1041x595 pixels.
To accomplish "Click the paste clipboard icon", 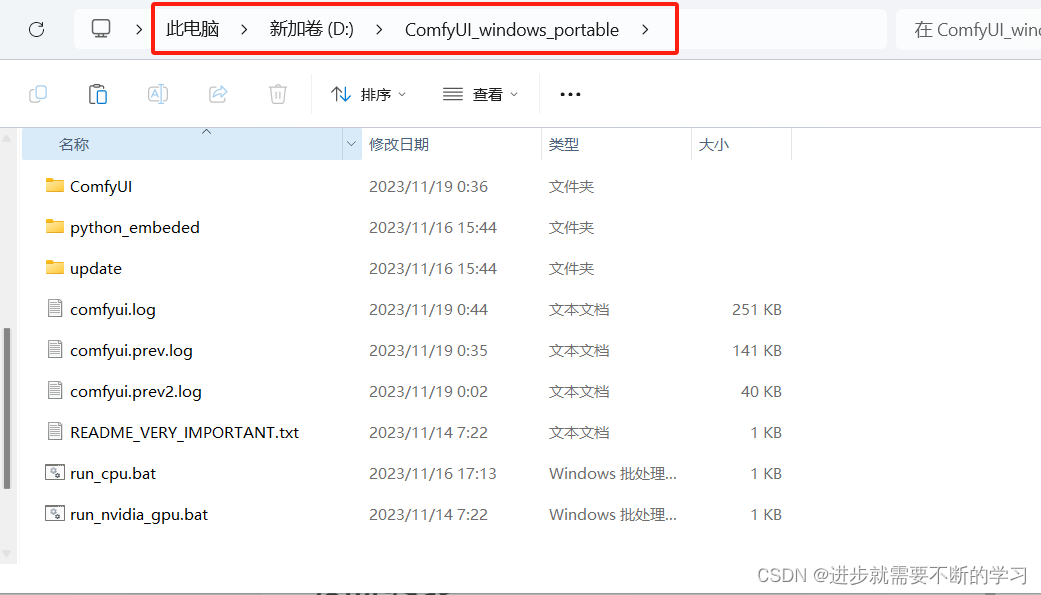I will 98,94.
